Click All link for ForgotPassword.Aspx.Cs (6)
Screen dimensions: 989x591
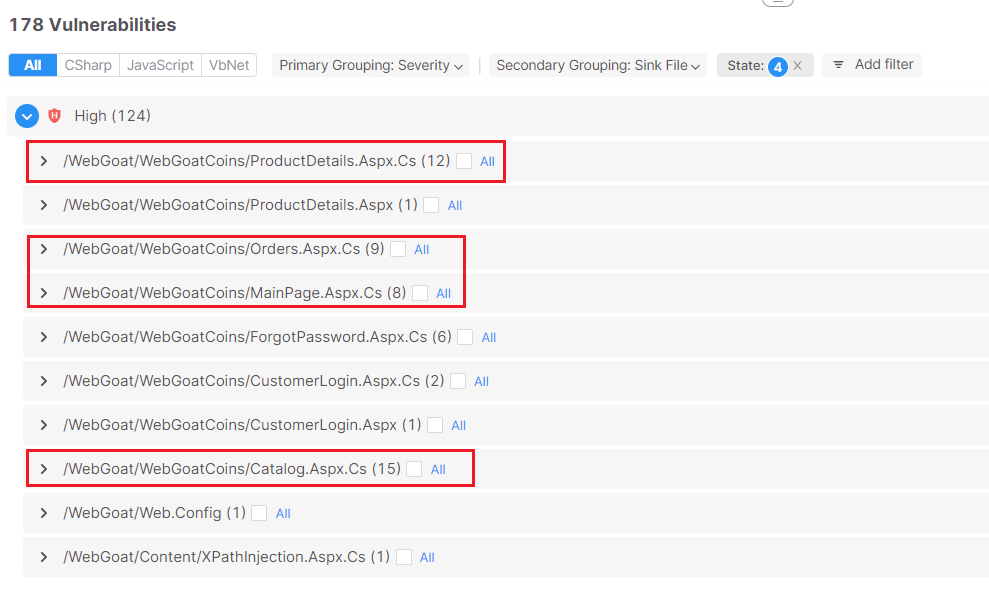tap(489, 337)
